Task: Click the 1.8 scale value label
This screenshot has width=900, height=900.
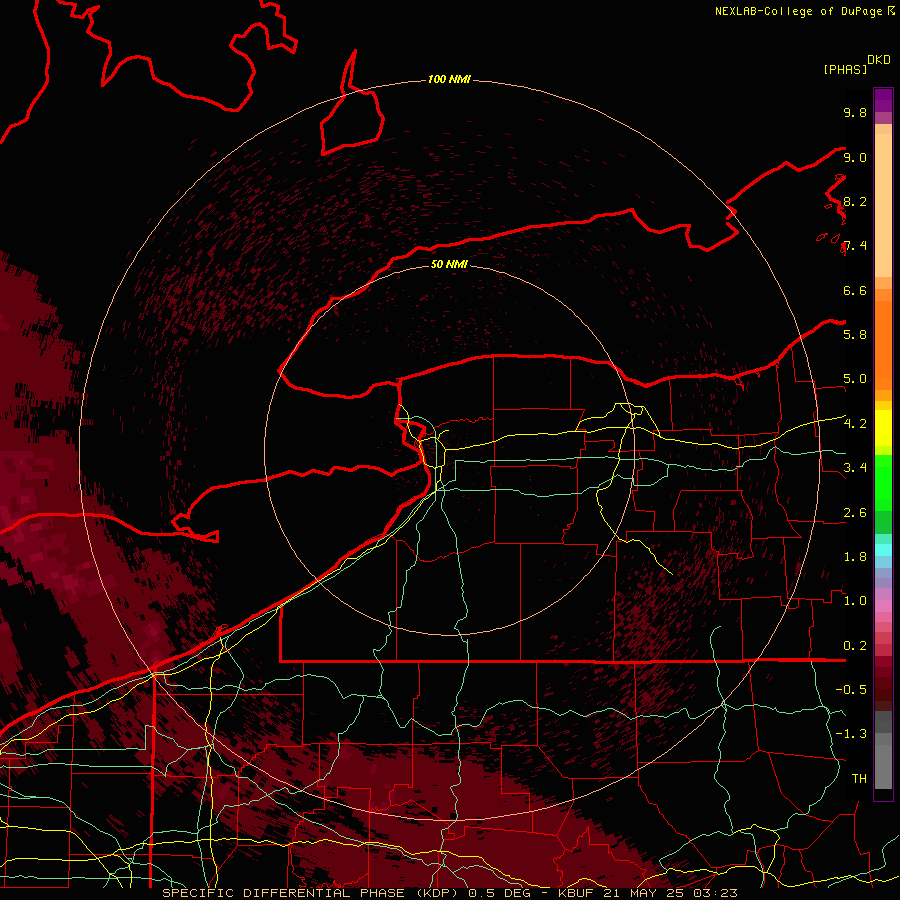Action: click(855, 557)
